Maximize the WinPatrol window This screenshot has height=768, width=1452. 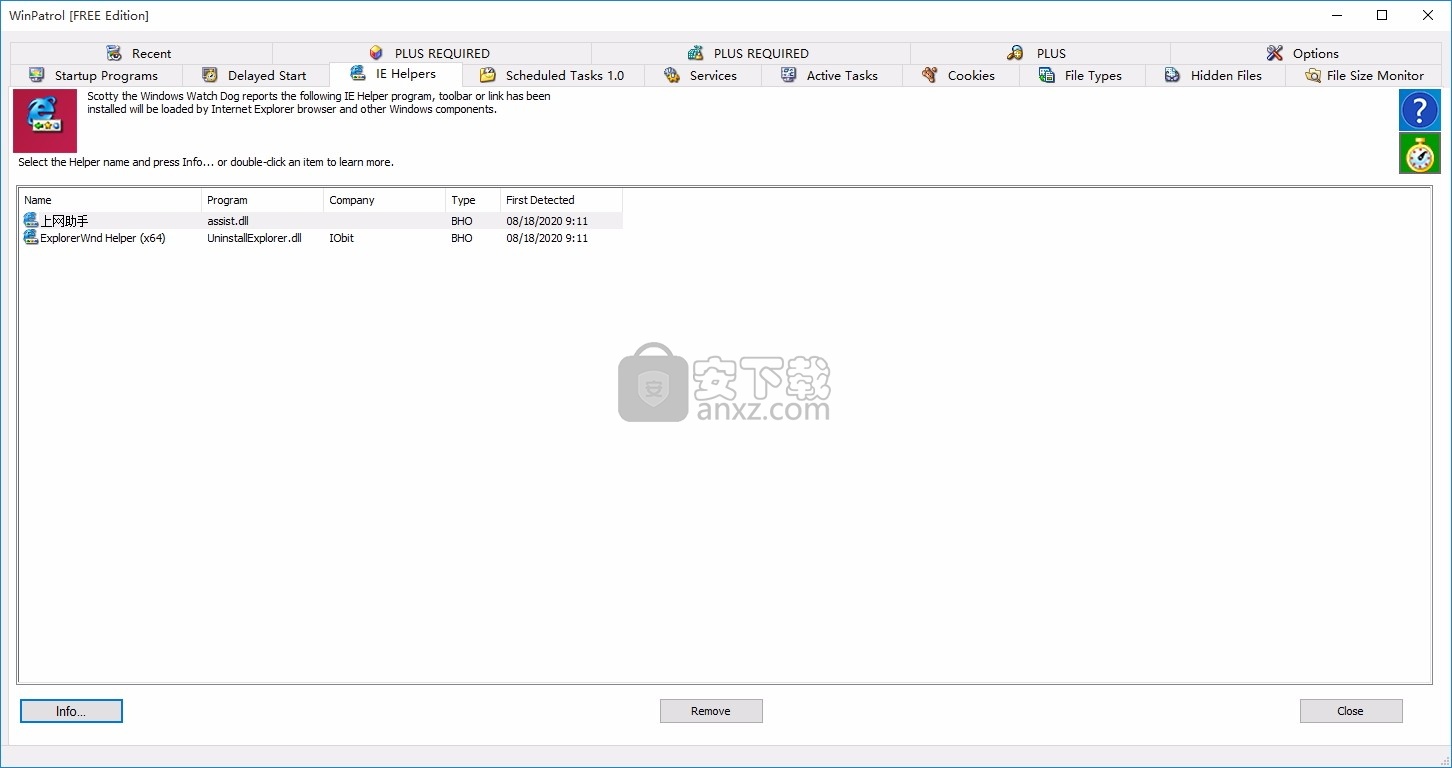click(x=1382, y=15)
